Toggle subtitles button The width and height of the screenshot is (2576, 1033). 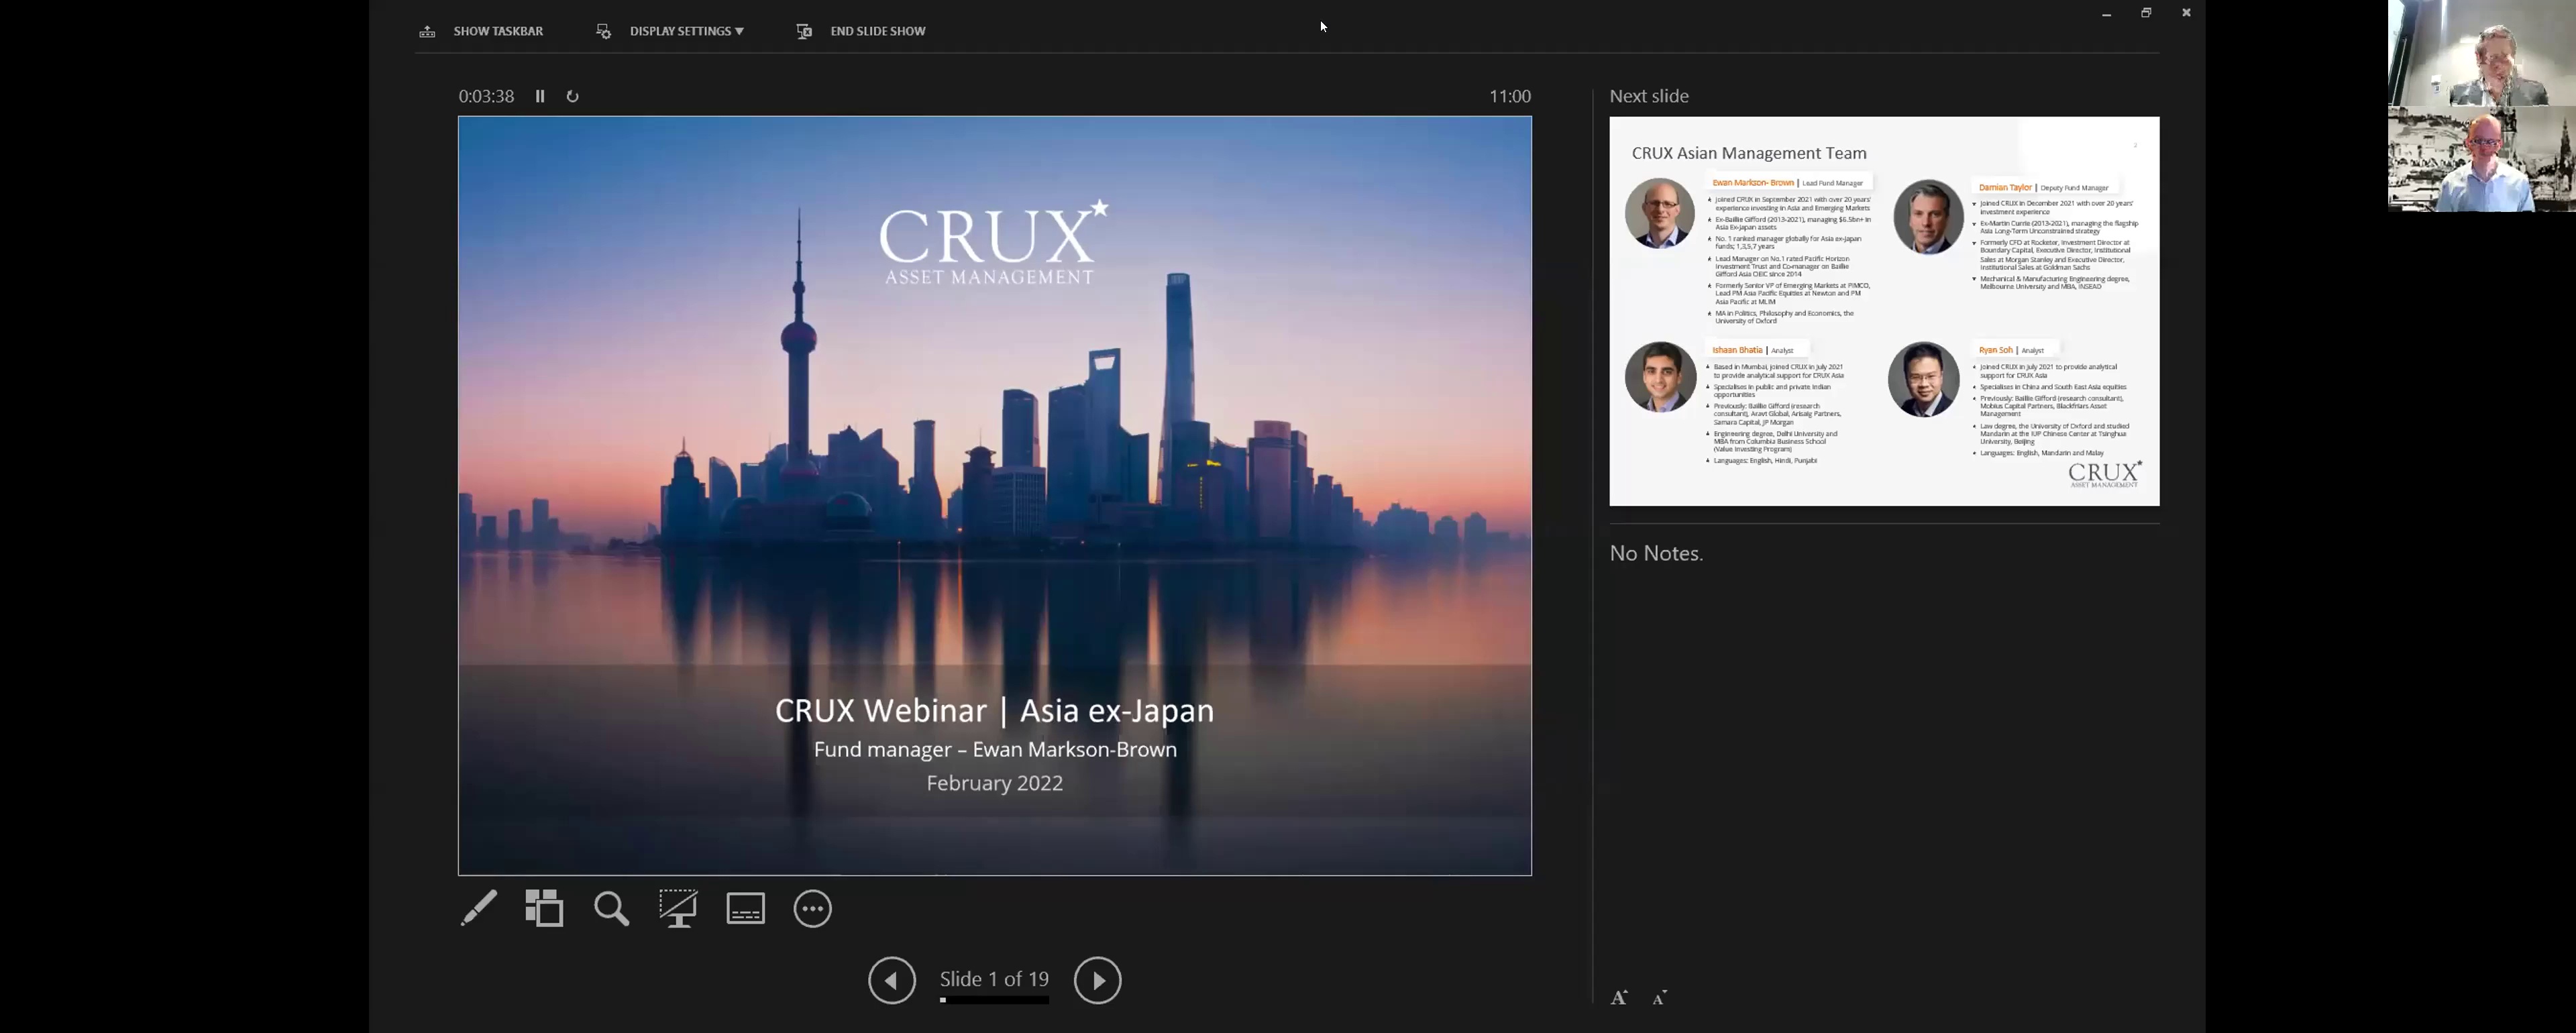(746, 908)
